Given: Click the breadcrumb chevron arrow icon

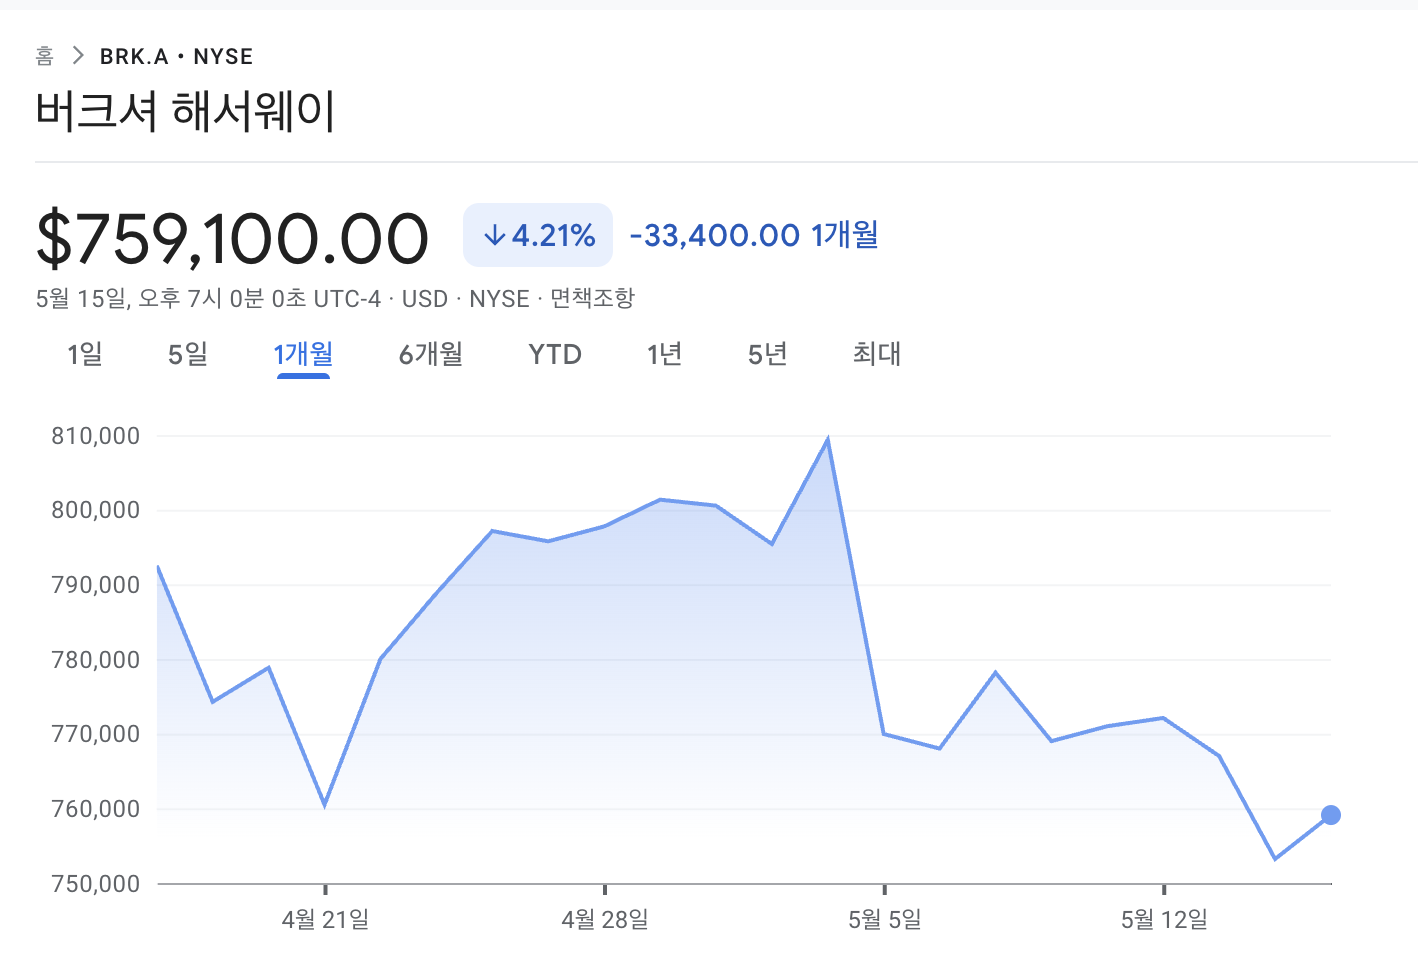Looking at the screenshot, I should [77, 56].
